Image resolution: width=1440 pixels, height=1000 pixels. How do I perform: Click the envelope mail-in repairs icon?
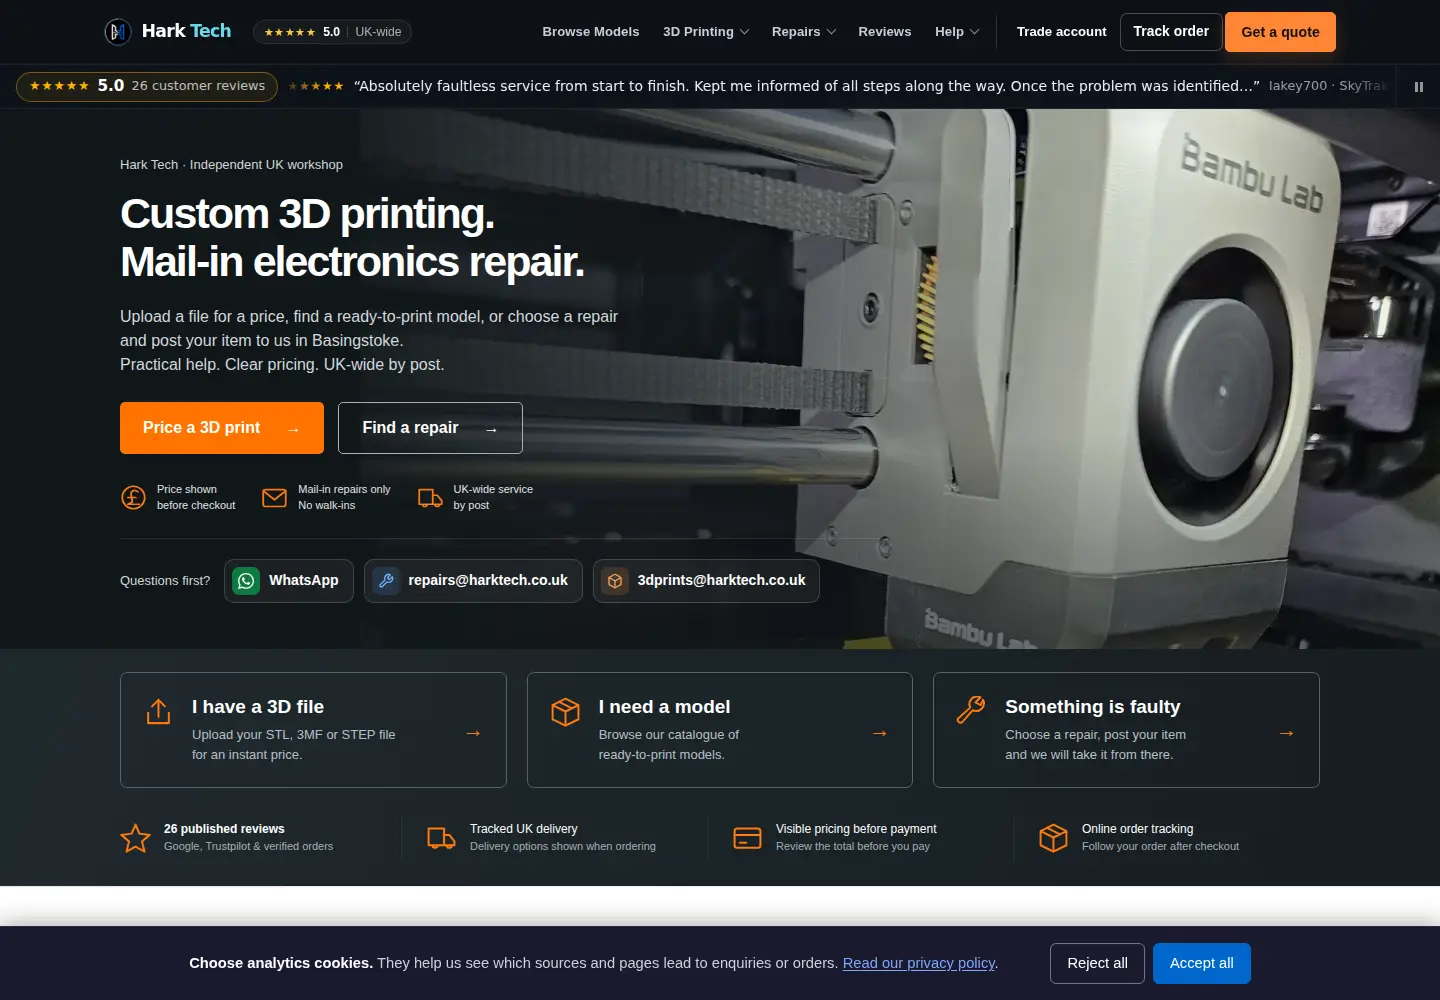tap(274, 497)
